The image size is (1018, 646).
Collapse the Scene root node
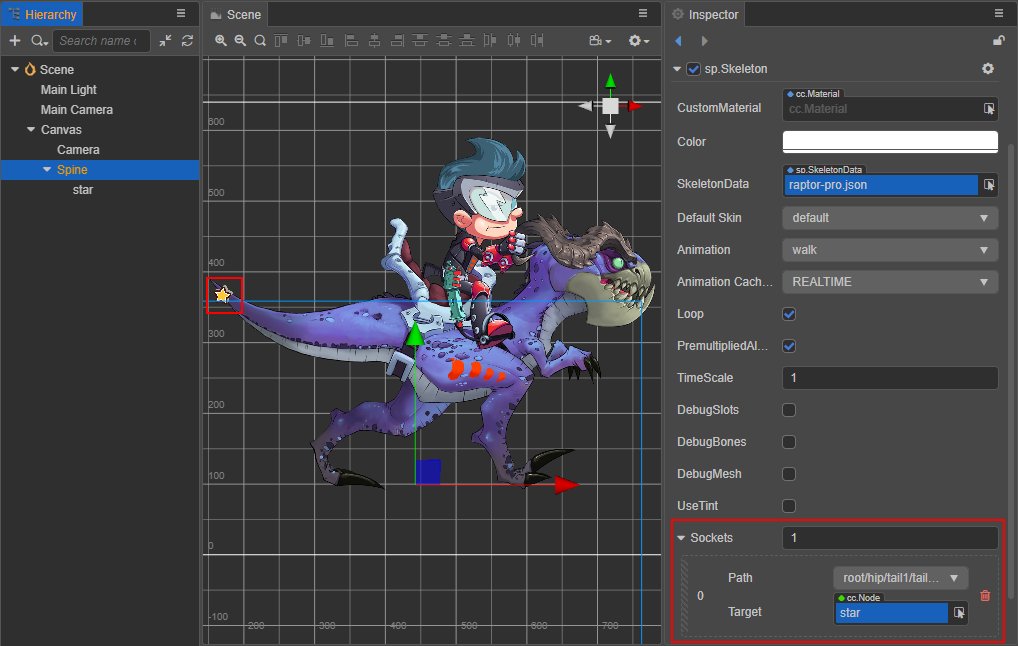tap(15, 69)
